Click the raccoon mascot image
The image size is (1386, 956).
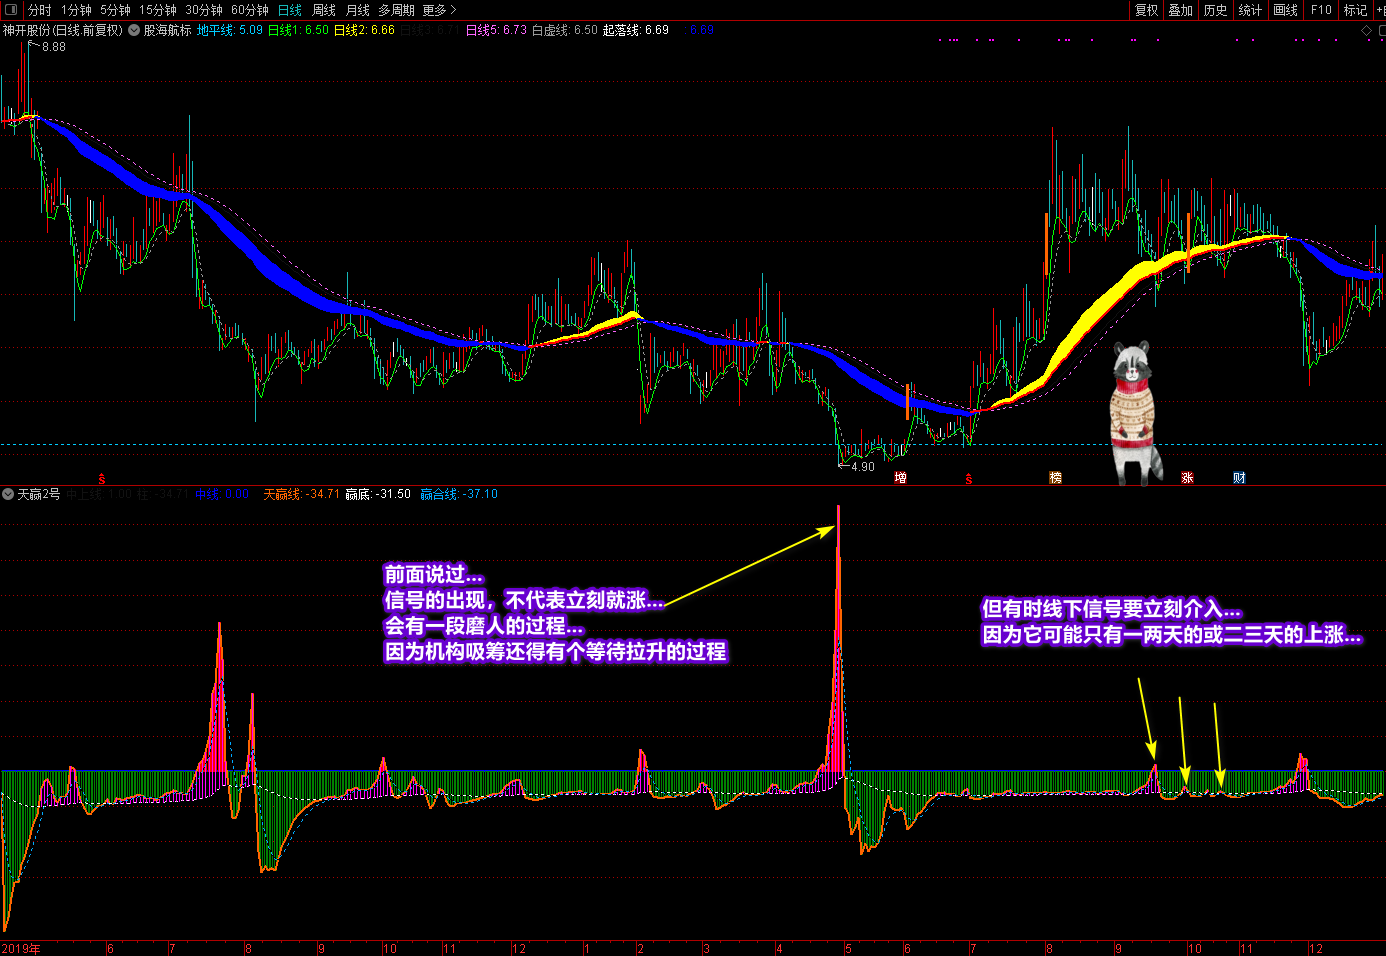1134,412
